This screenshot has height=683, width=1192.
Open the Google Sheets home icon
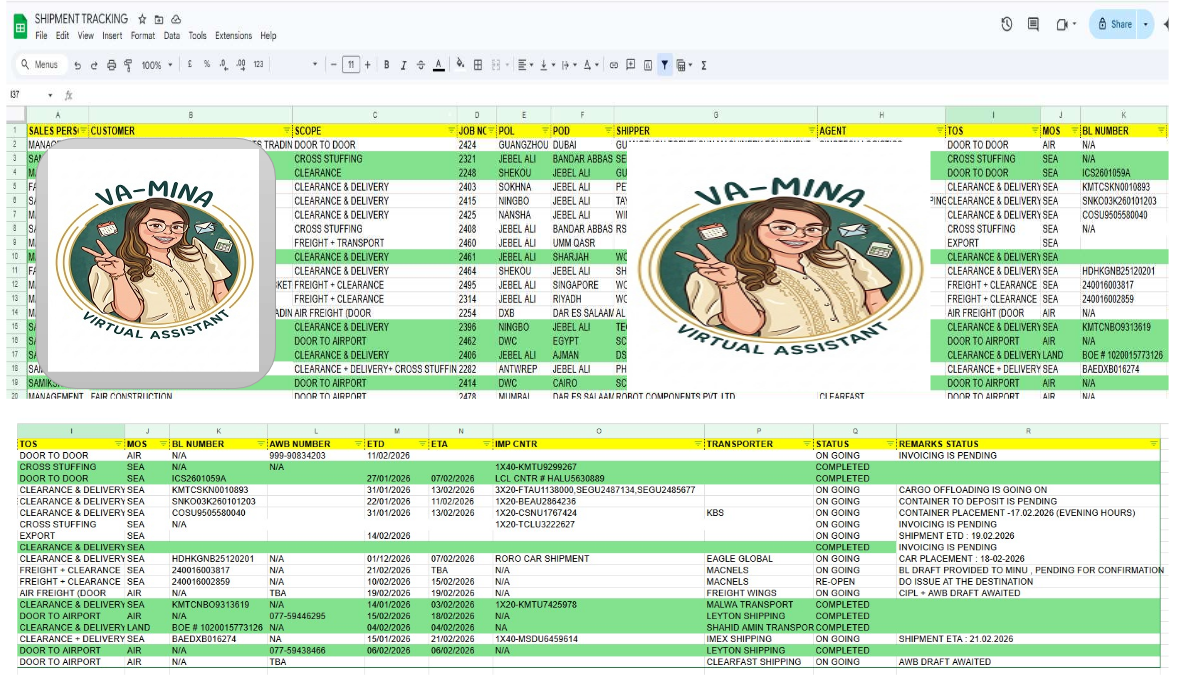tap(21, 26)
